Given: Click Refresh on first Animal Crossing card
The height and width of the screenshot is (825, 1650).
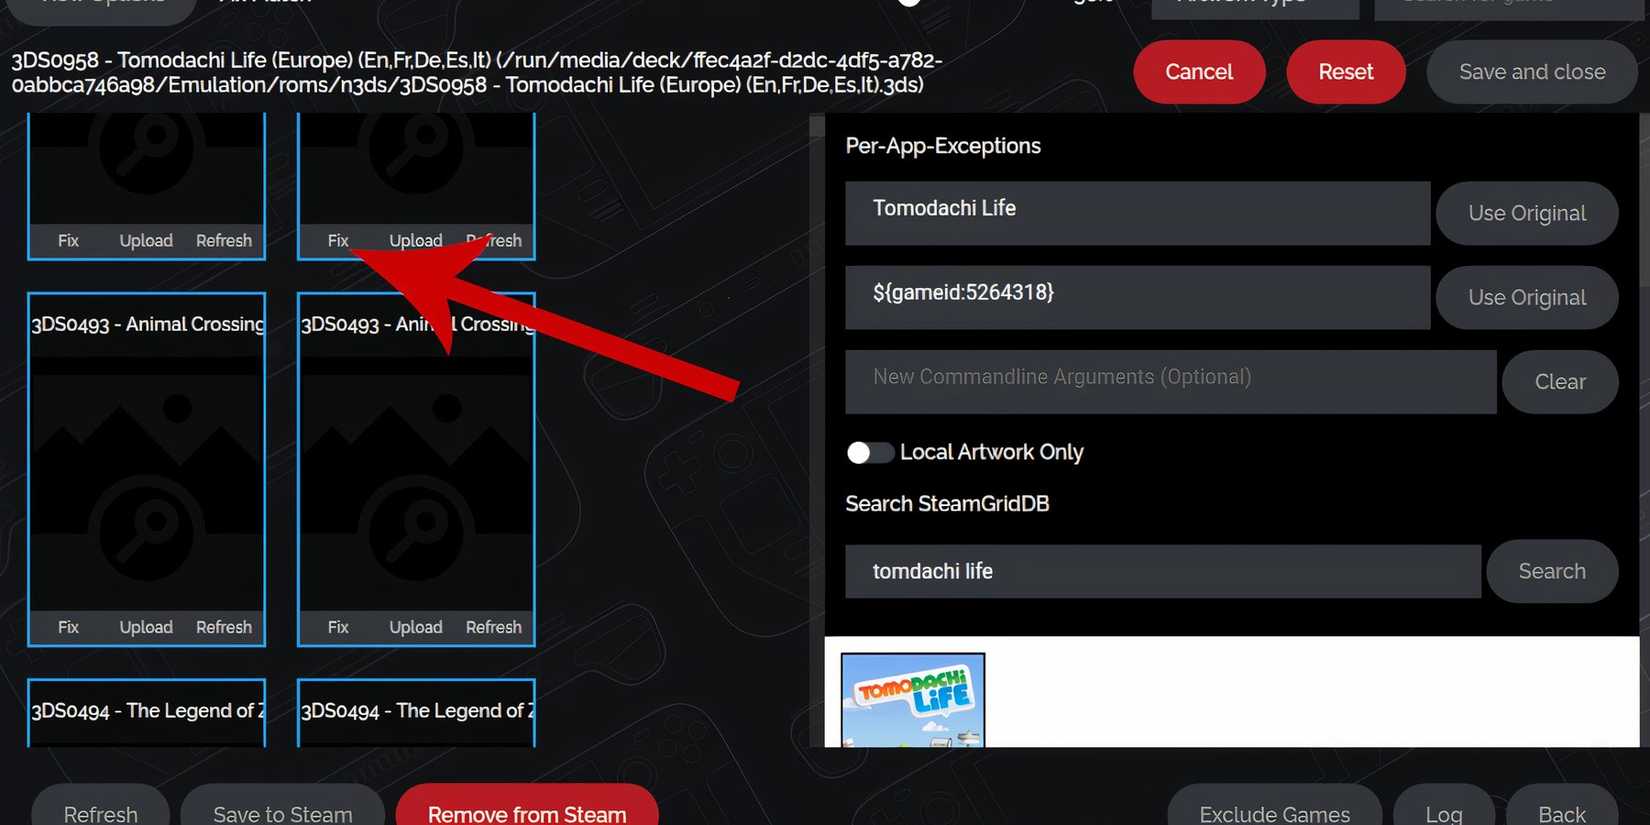Looking at the screenshot, I should coord(224,627).
